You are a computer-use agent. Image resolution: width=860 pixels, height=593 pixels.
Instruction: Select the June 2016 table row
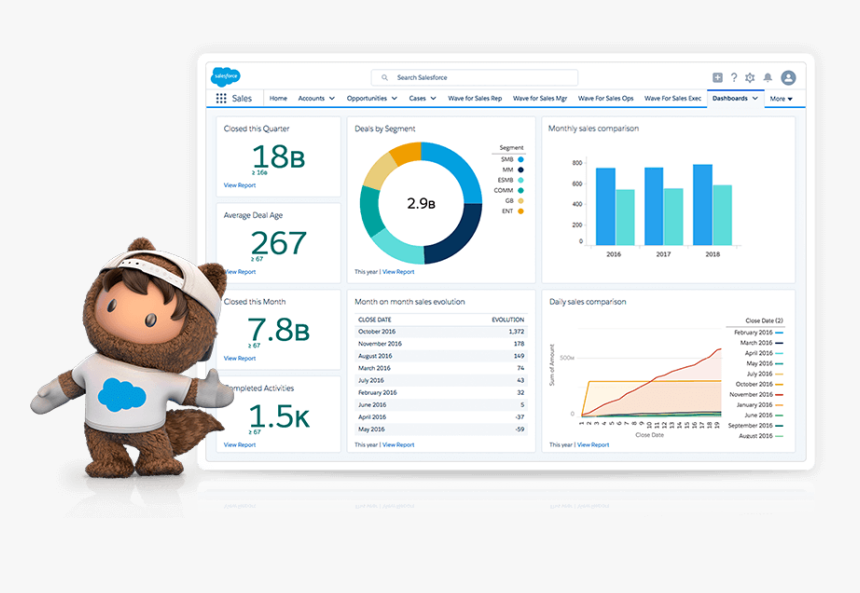[441, 405]
